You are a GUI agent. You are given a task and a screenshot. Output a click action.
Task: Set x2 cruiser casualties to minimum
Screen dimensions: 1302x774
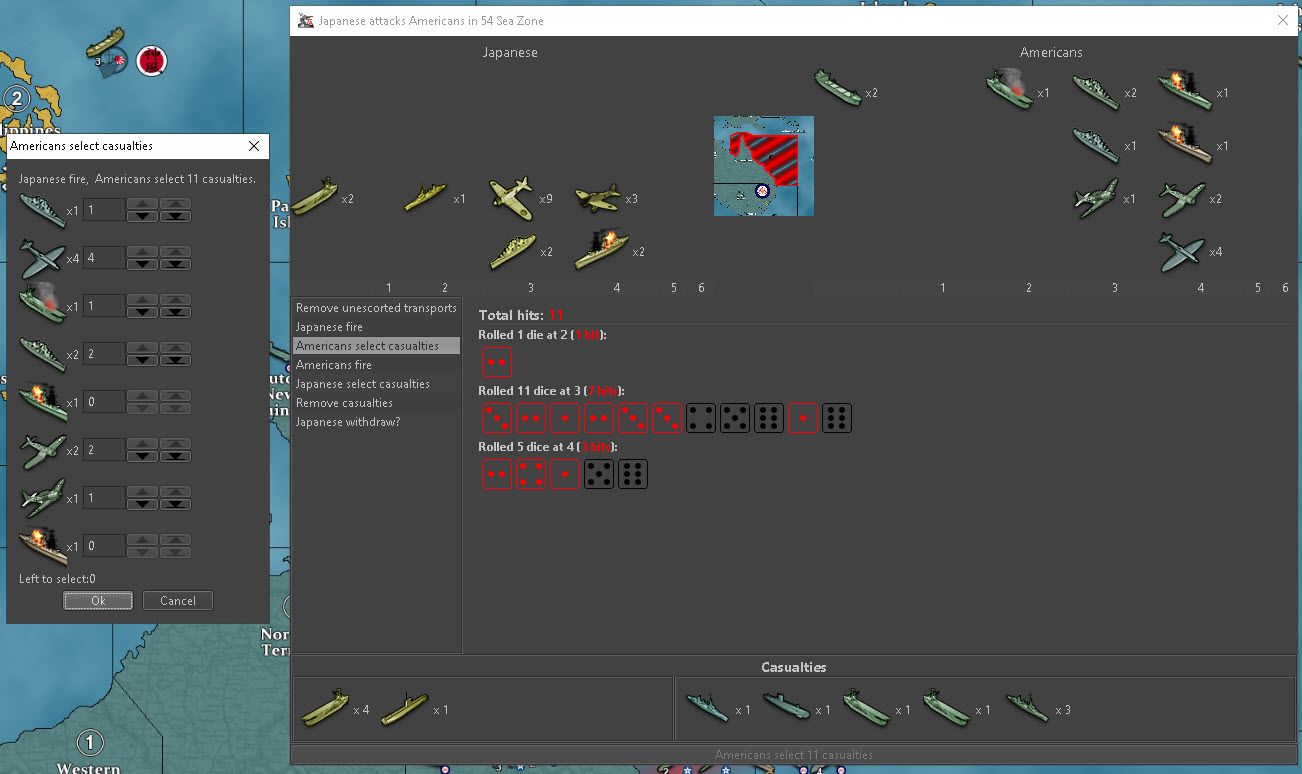176,360
